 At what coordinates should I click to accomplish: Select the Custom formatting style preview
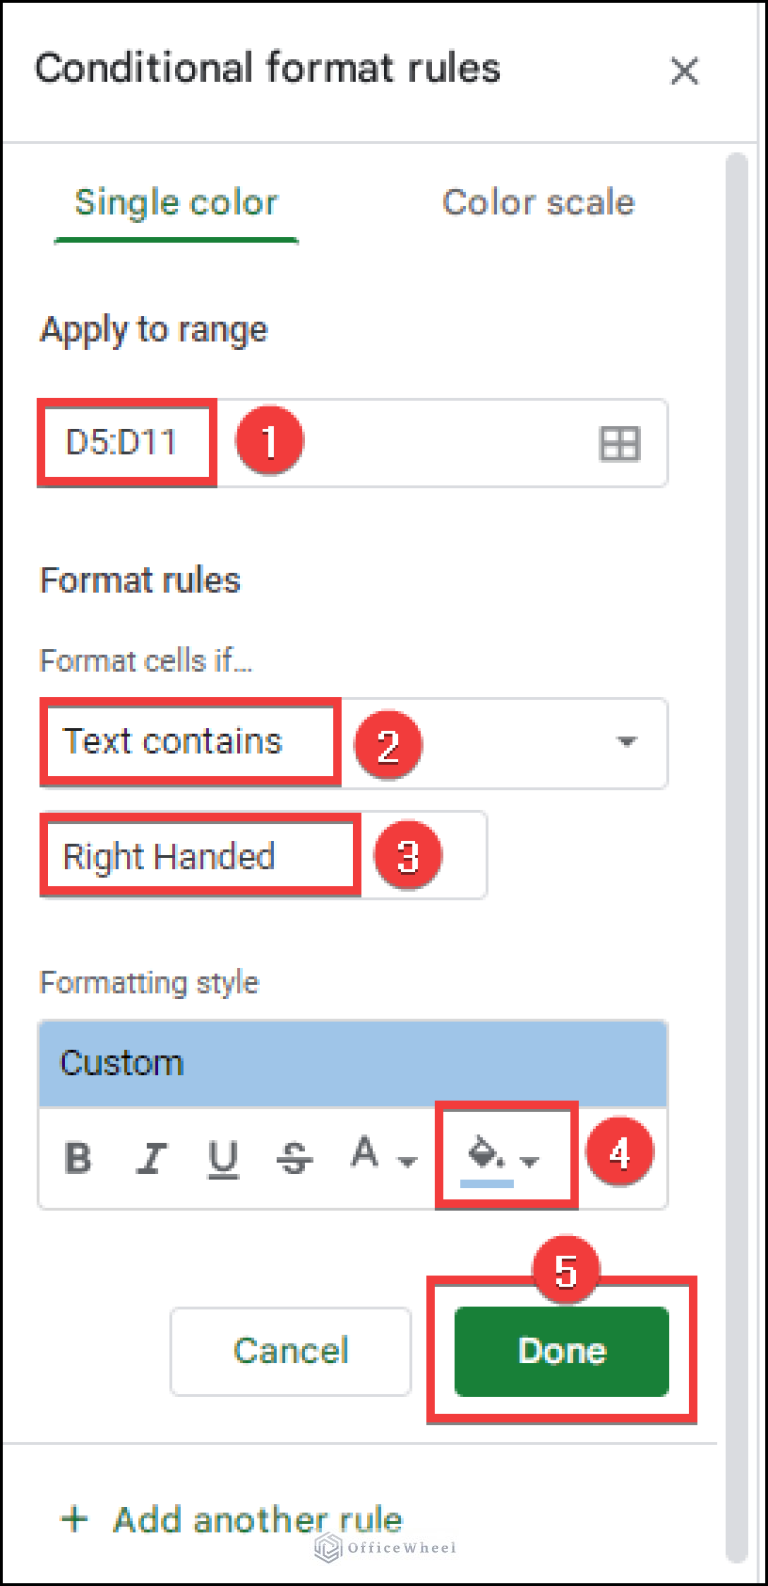coord(352,1063)
